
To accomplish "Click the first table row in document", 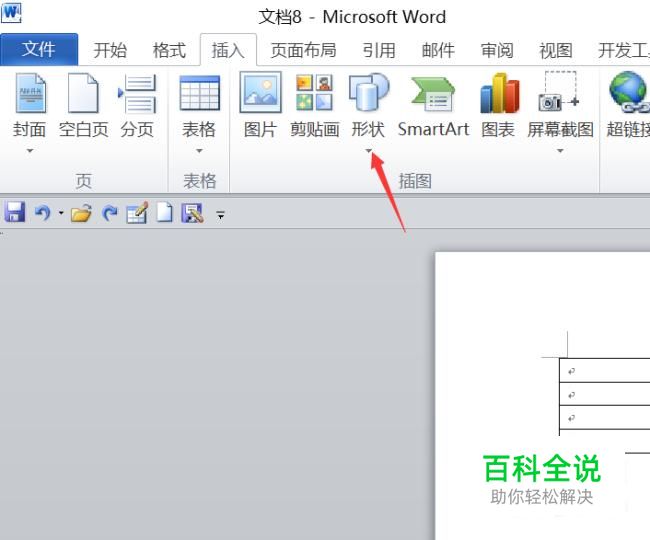I will click(x=605, y=370).
